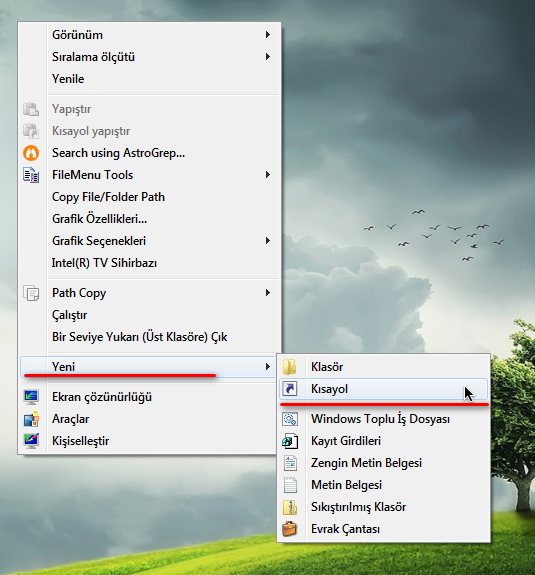Choose Çalıştır from the context menu
Image resolution: width=535 pixels, height=575 pixels.
[x=150, y=315]
